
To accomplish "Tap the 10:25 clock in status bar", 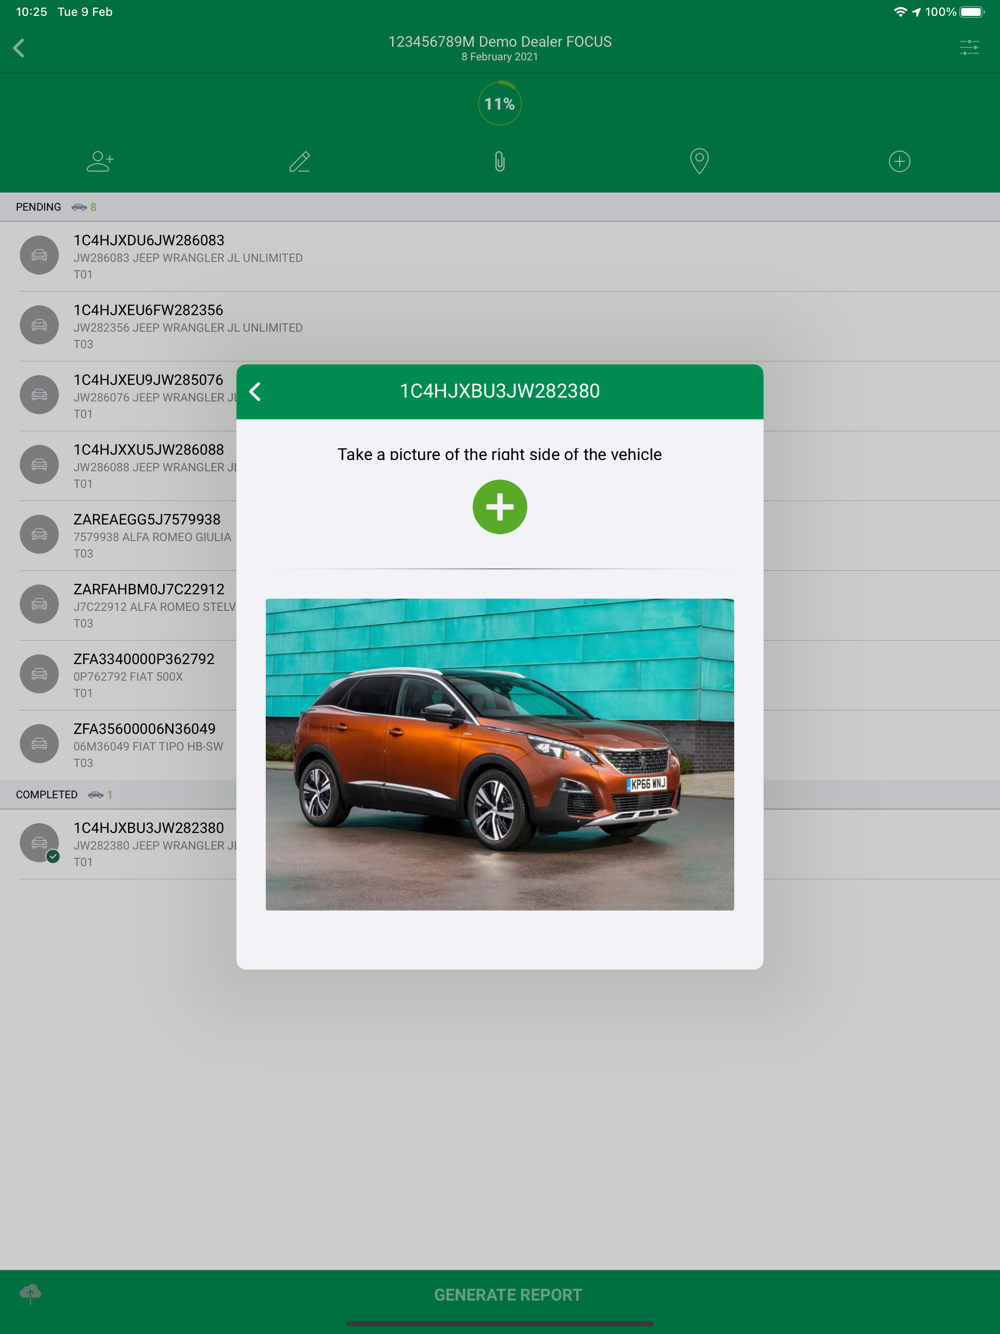I will coord(32,12).
